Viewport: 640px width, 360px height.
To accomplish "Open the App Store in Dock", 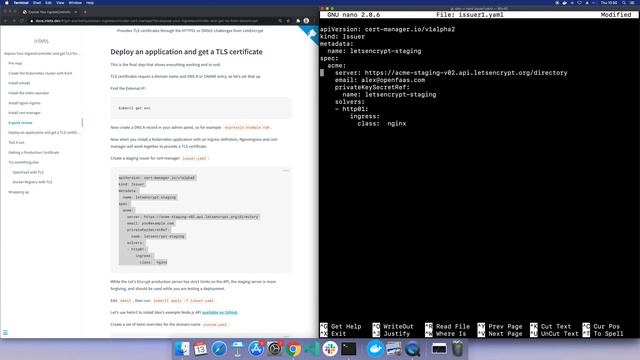I will [x=256, y=349].
